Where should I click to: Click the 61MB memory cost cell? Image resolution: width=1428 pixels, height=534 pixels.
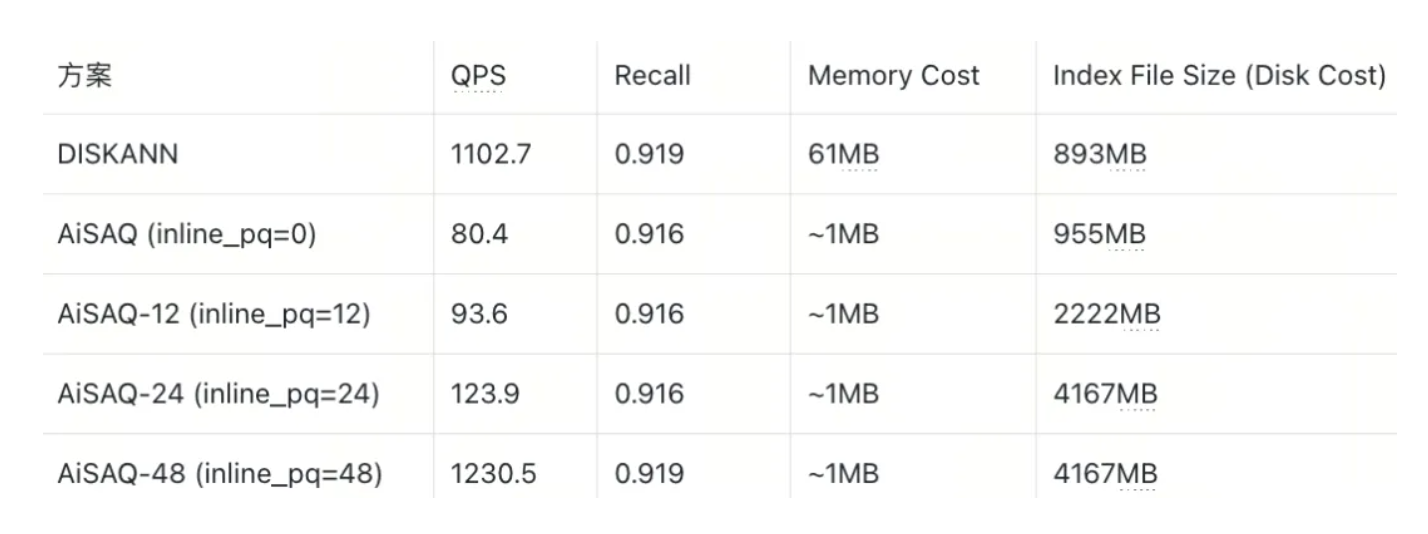point(843,155)
